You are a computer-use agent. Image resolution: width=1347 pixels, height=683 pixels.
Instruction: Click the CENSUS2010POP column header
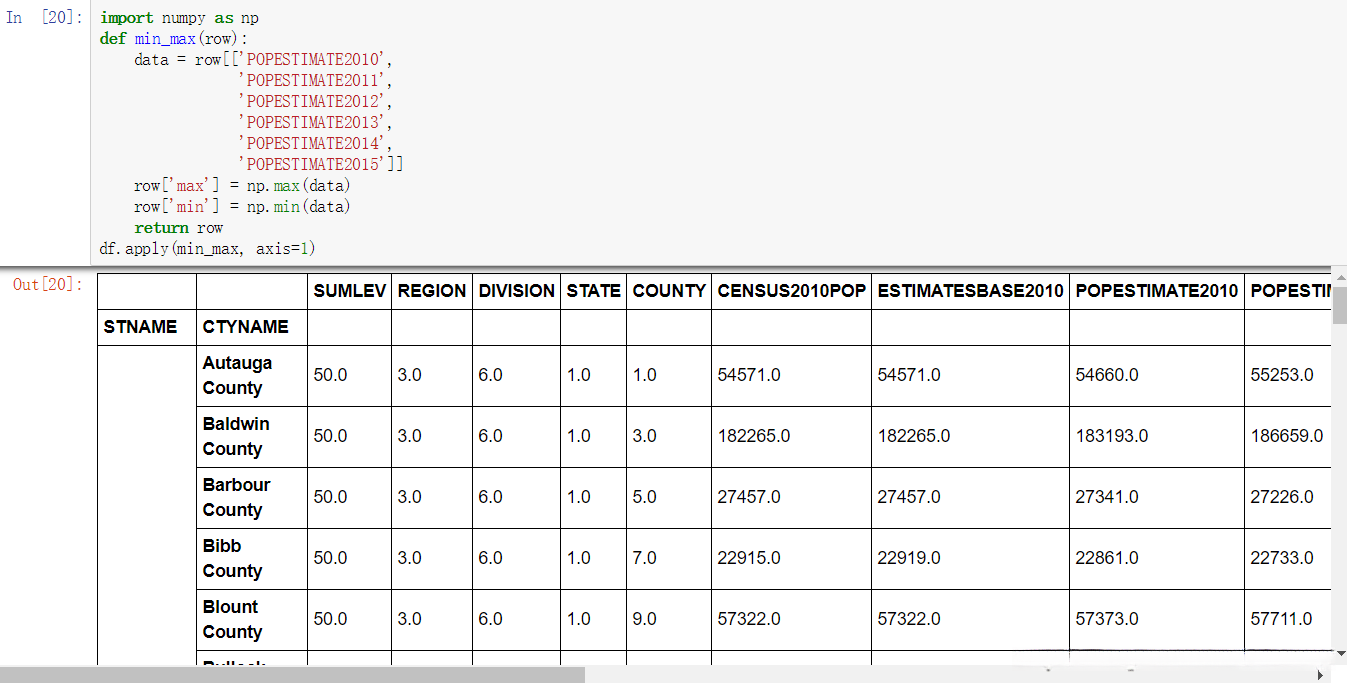791,291
